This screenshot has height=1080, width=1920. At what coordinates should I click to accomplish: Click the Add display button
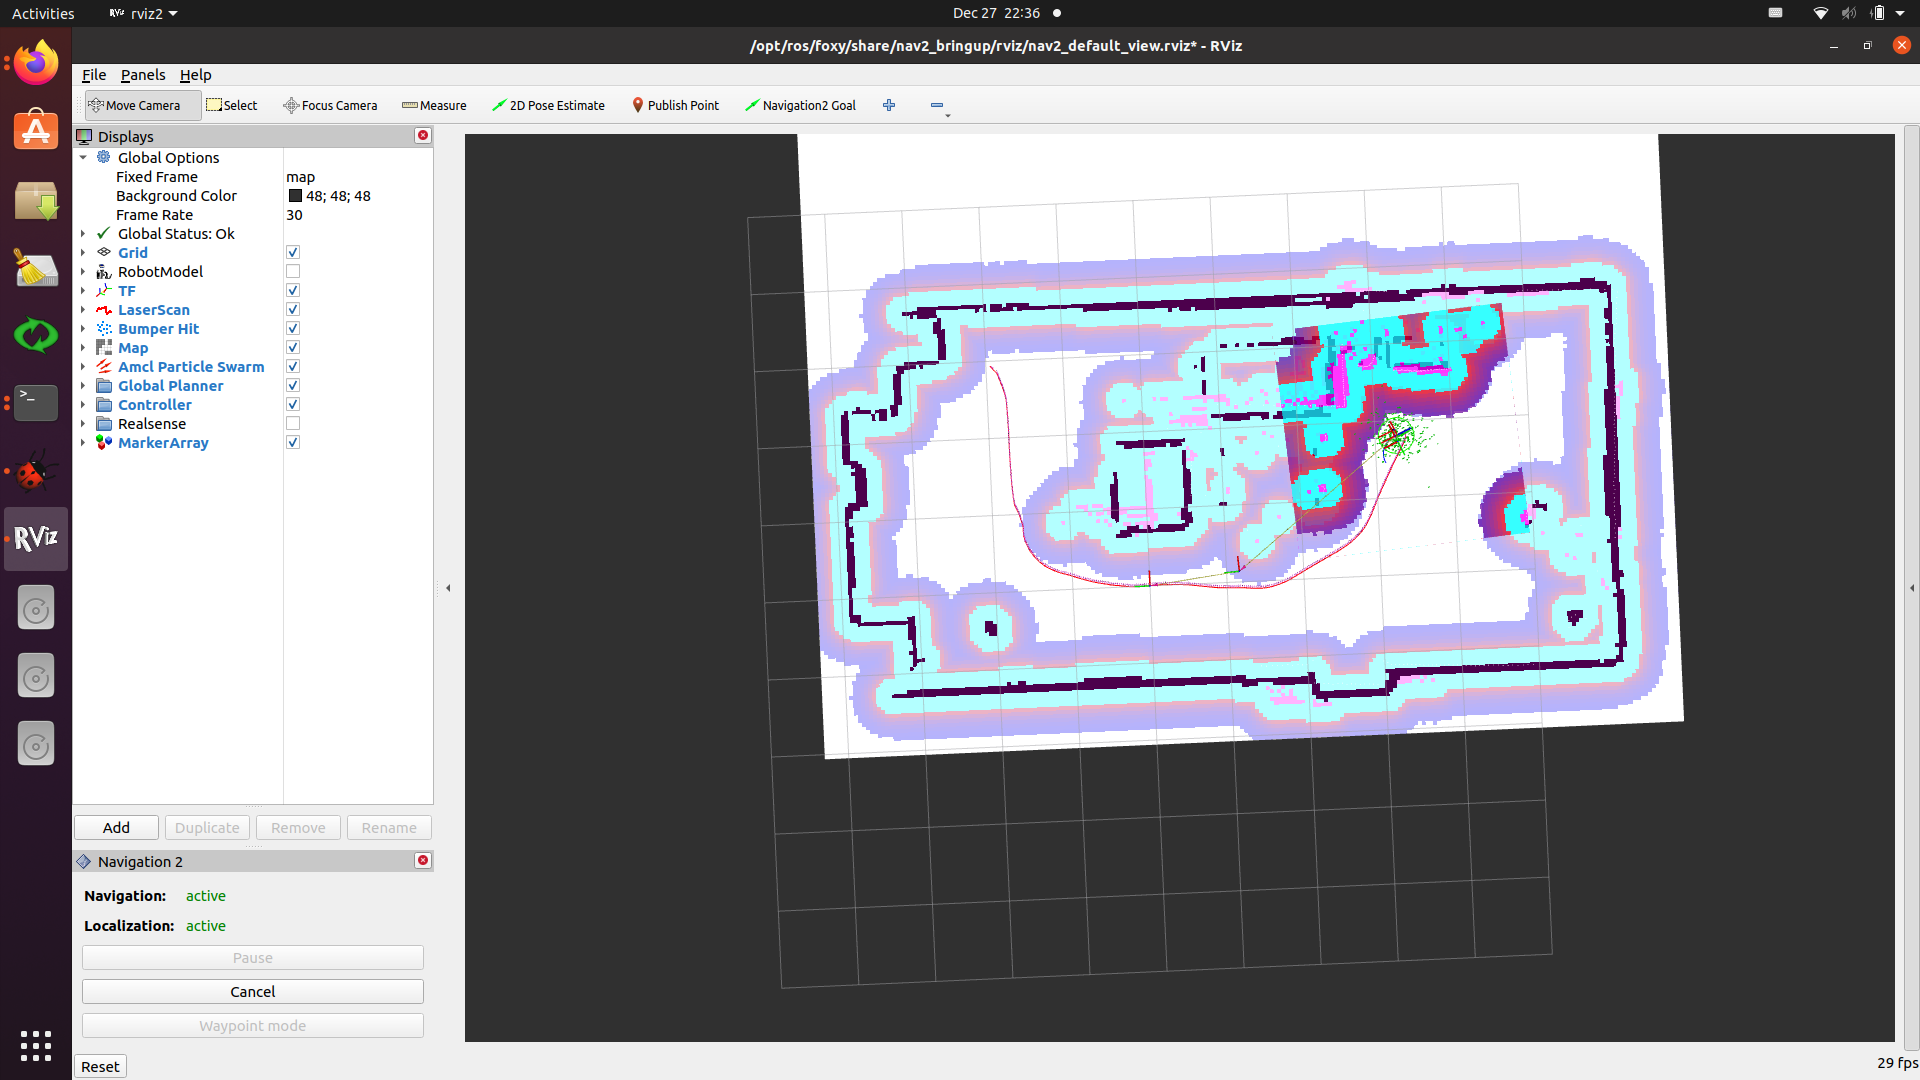(x=116, y=827)
